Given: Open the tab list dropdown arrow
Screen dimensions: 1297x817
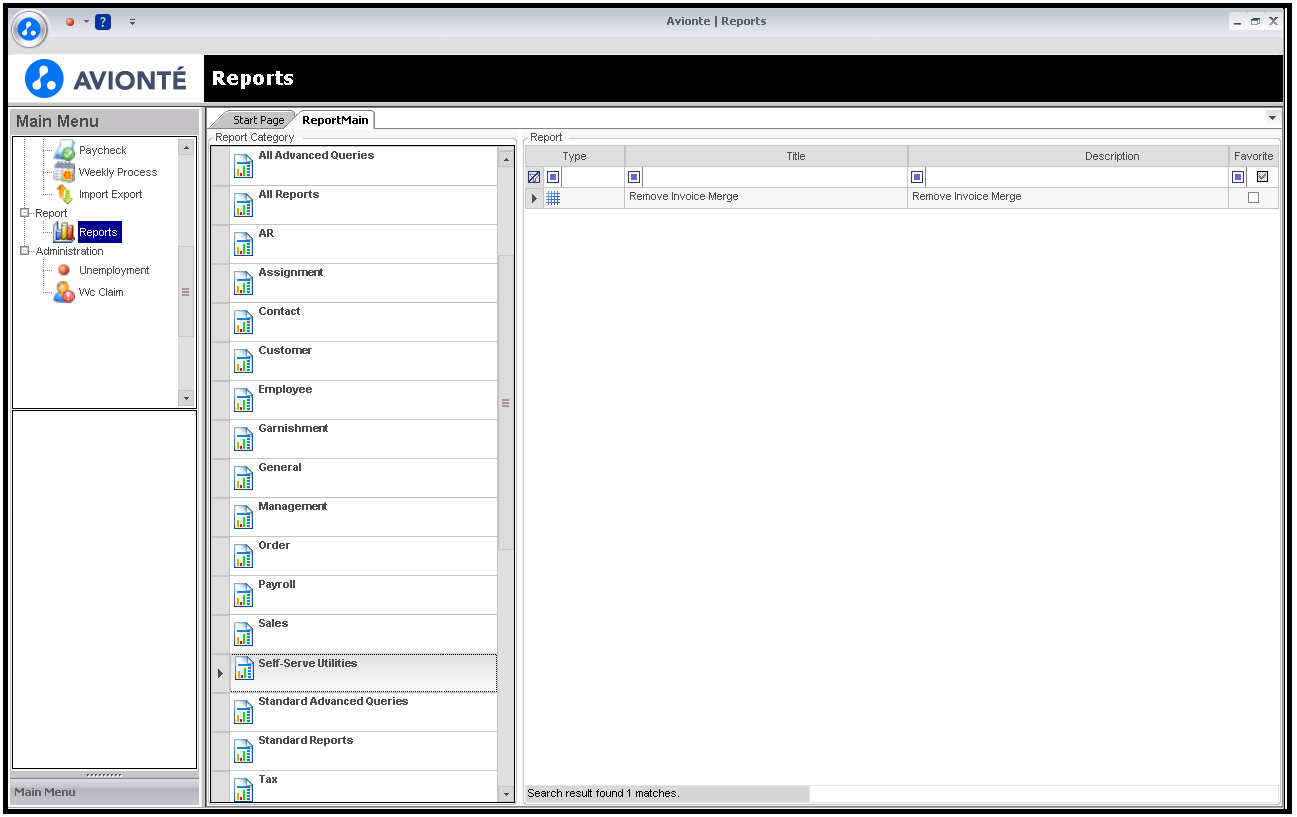Looking at the screenshot, I should 1272,117.
